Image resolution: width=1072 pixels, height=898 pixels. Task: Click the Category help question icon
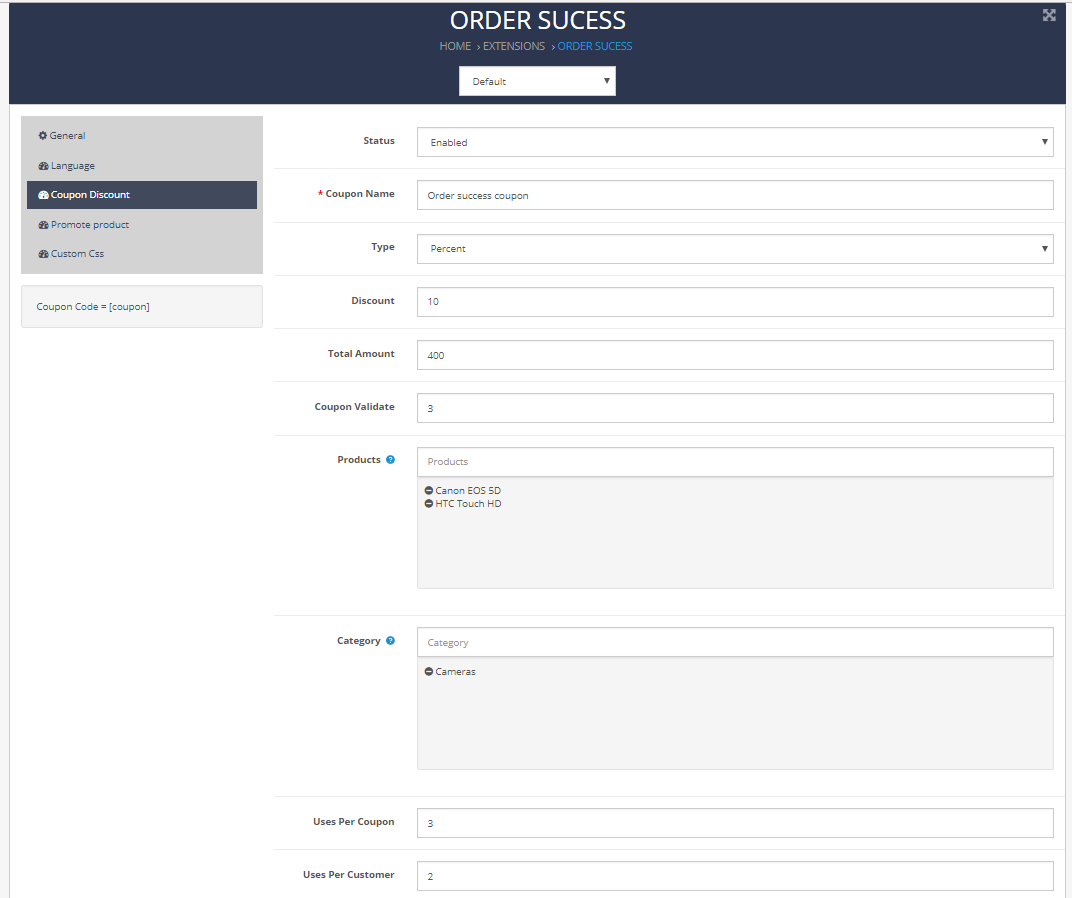[x=390, y=641]
